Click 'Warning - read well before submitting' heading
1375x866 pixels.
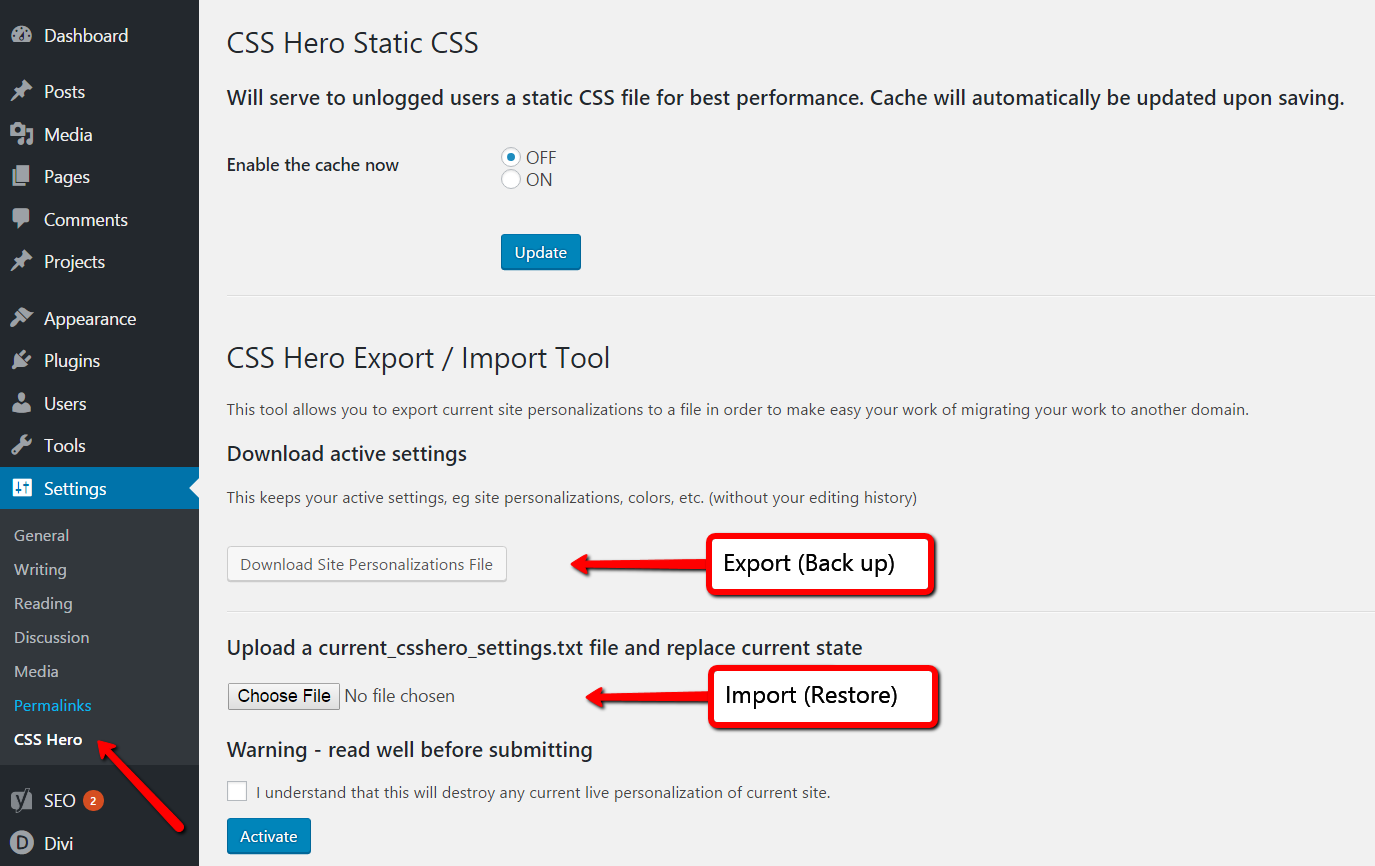click(410, 750)
